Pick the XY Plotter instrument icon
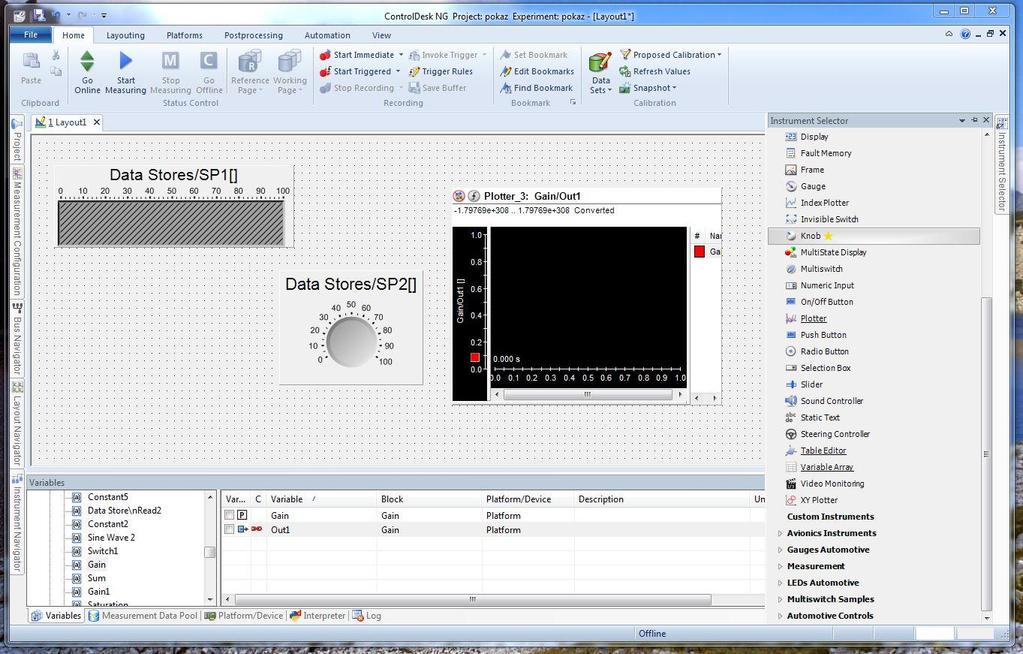Viewport: 1023px width, 654px height. tap(791, 500)
